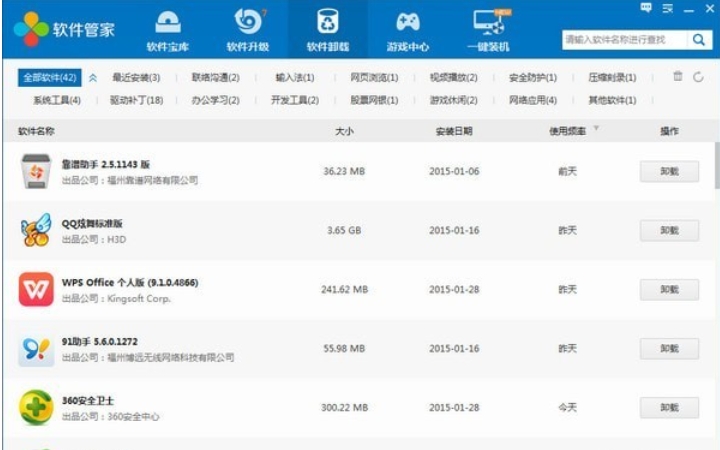Open the title bar main menu dropdown

click(669, 8)
